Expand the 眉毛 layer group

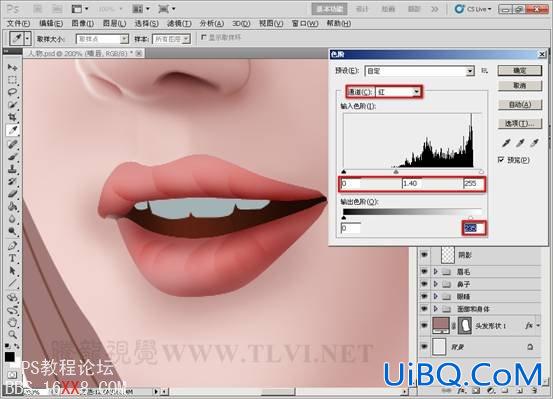436,271
